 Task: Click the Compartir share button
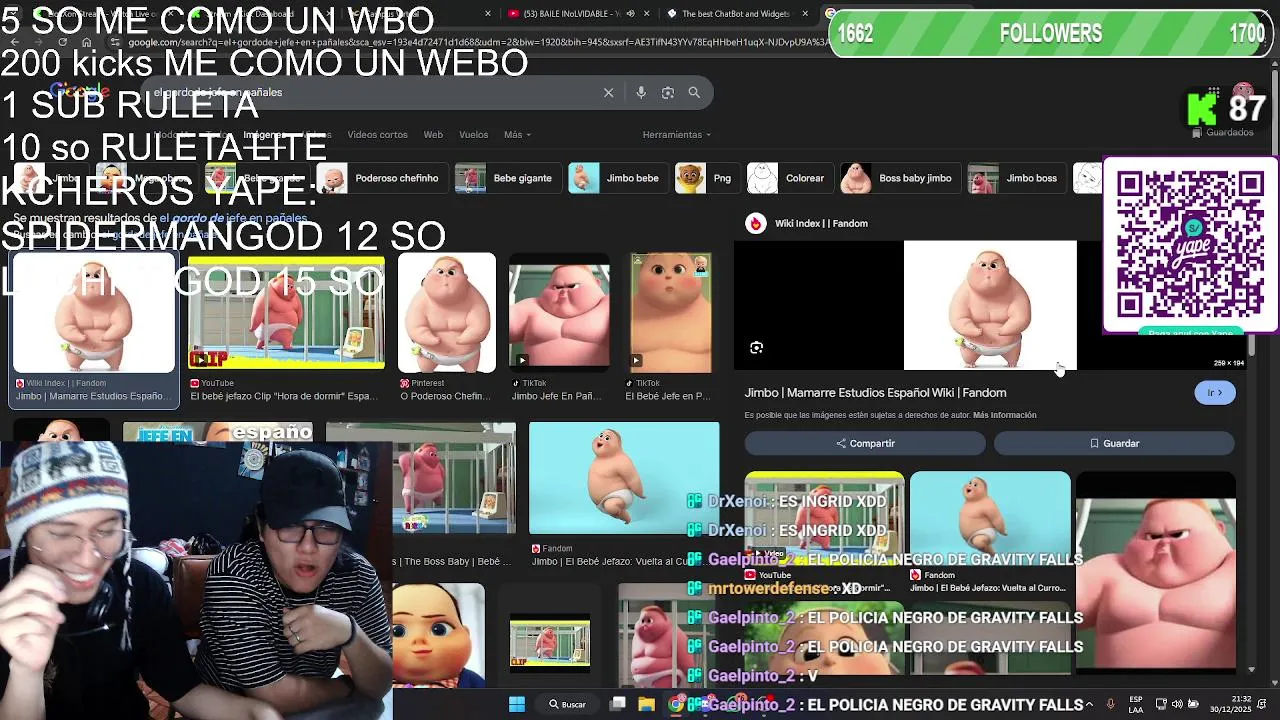click(865, 443)
